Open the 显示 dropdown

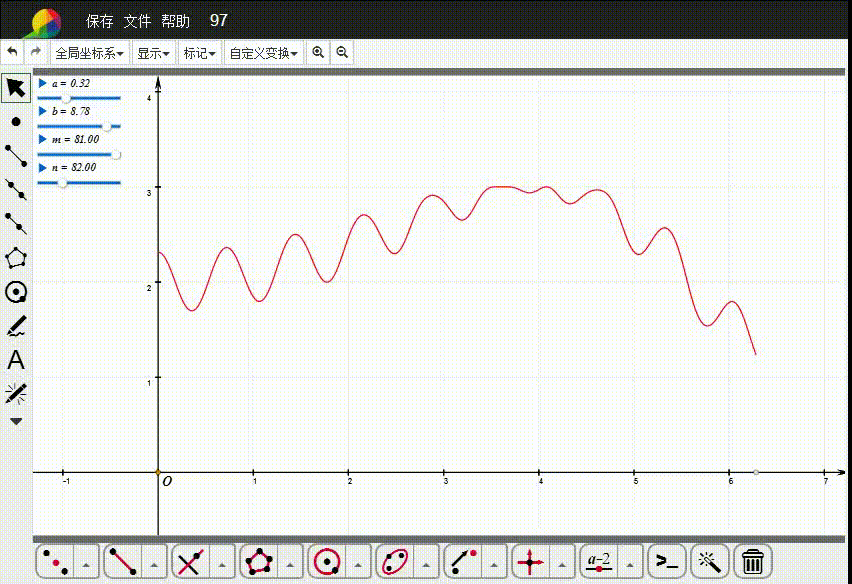point(153,53)
